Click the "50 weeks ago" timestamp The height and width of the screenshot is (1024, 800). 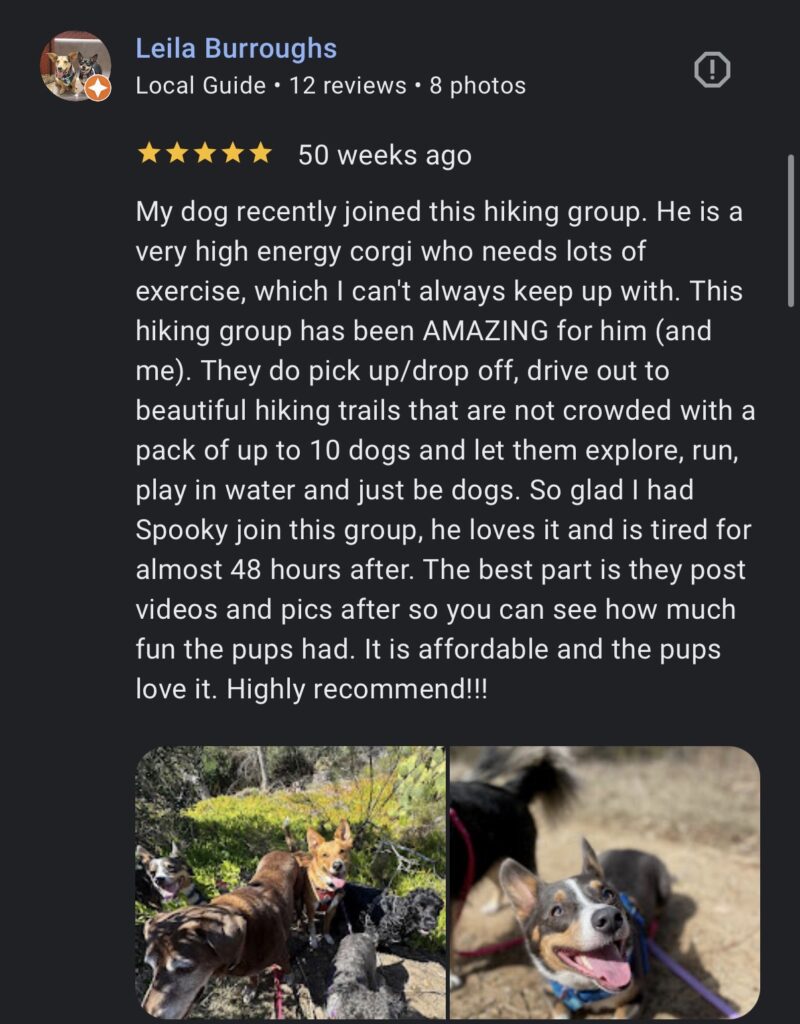tap(385, 155)
